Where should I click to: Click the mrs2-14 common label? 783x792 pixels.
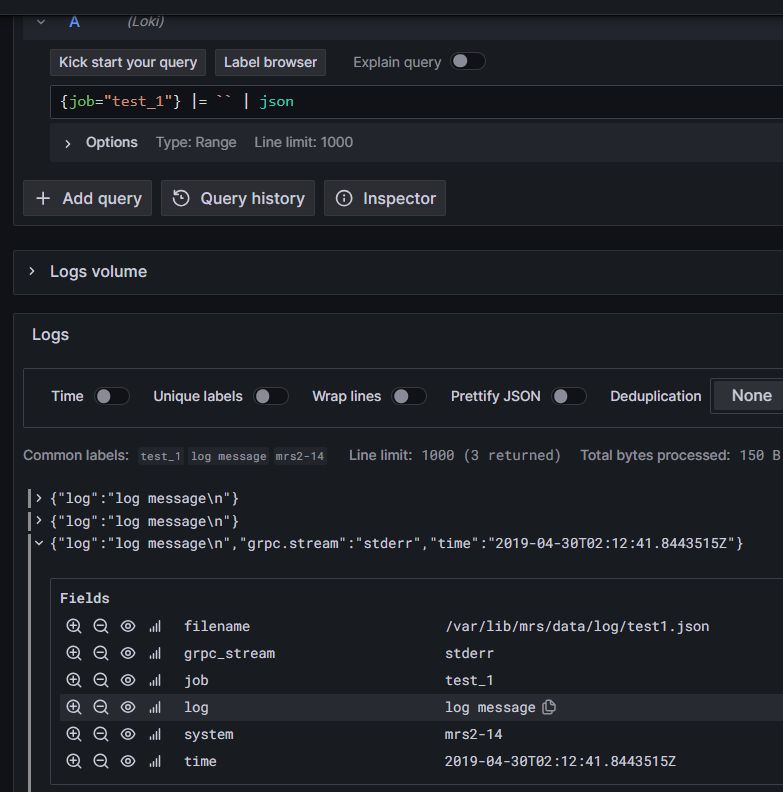[300, 456]
